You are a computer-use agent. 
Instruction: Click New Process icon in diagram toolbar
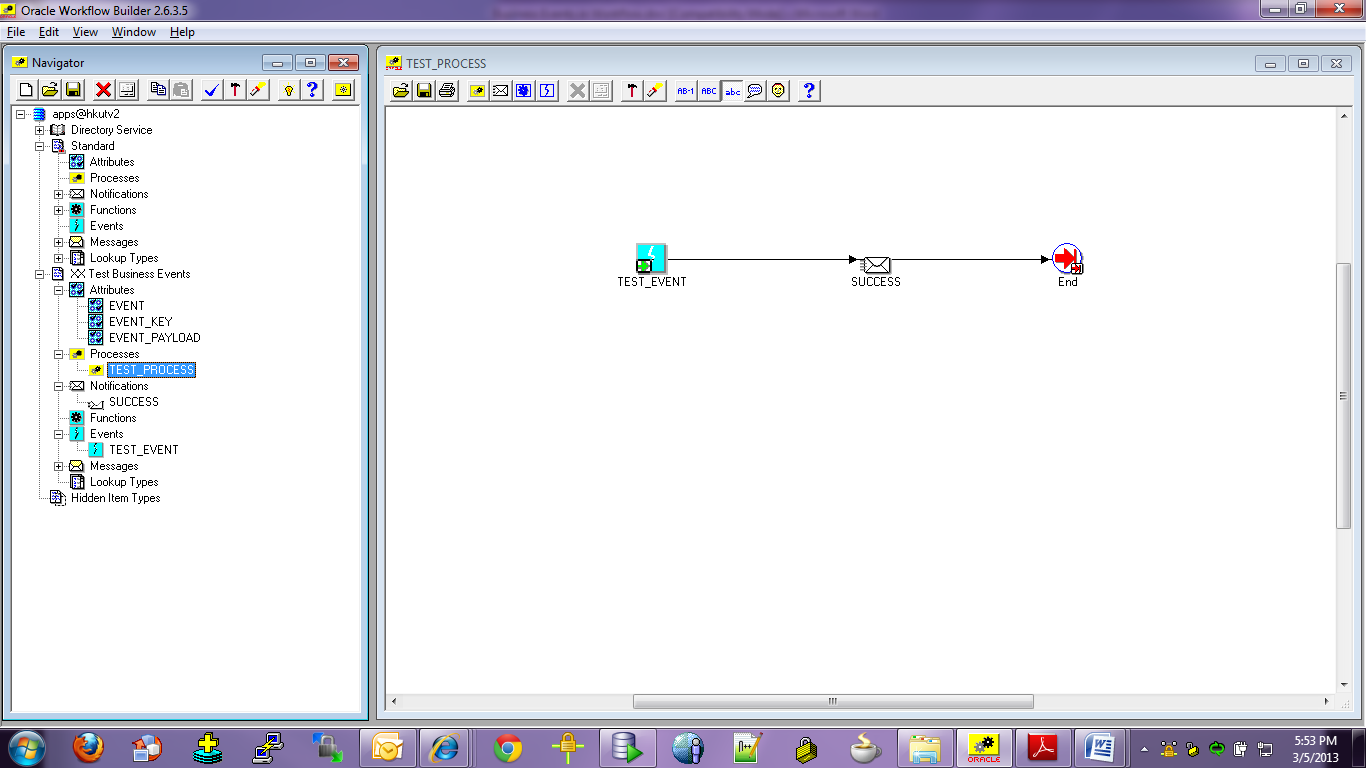click(478, 91)
